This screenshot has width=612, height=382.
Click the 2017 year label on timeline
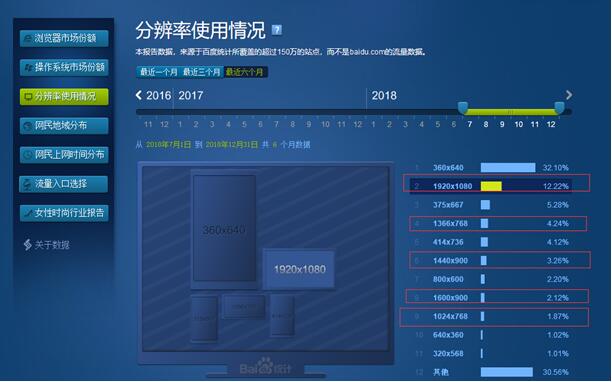click(190, 96)
